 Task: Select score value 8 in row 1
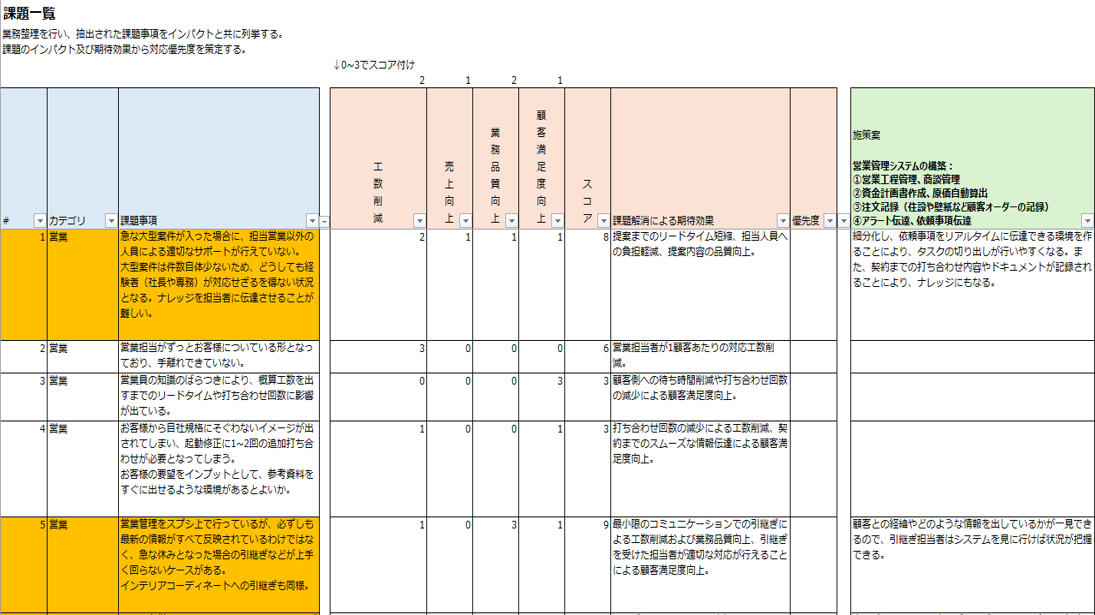click(x=587, y=285)
